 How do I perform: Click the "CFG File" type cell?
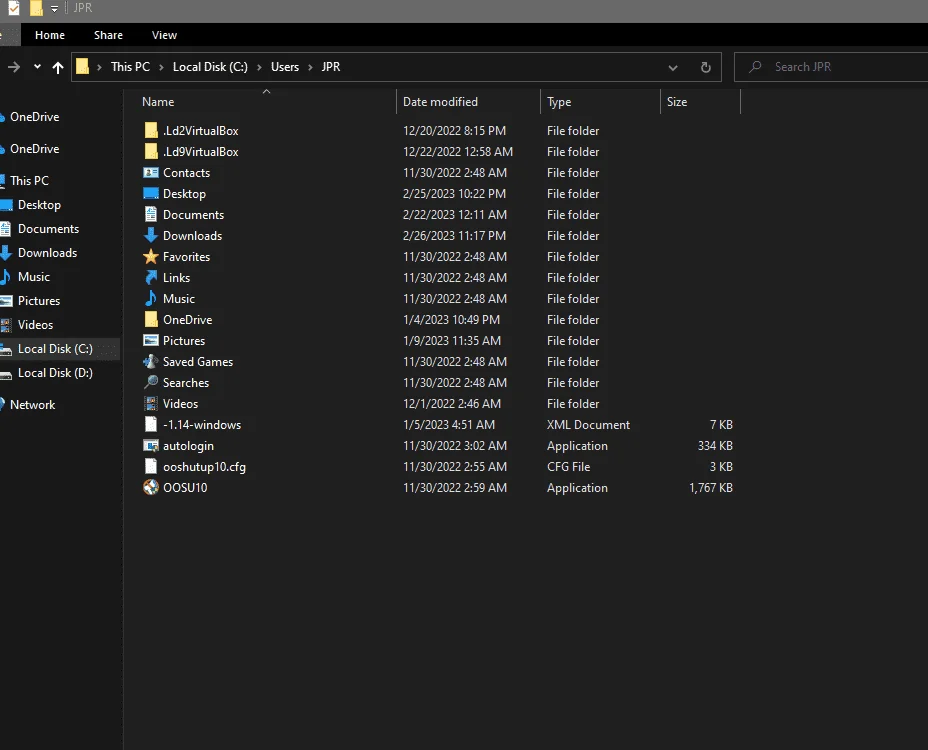[568, 466]
